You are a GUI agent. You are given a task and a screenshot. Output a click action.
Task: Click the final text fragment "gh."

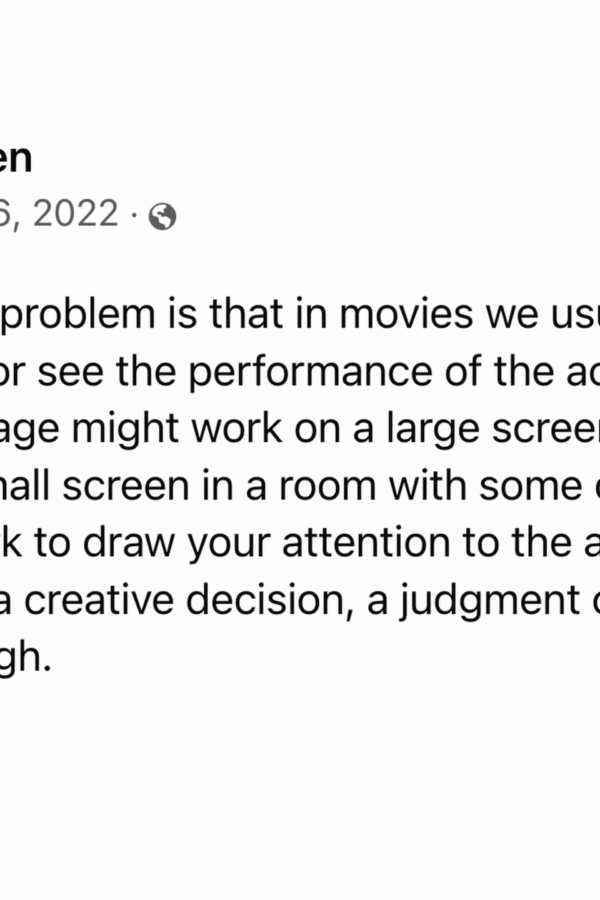(x=25, y=659)
